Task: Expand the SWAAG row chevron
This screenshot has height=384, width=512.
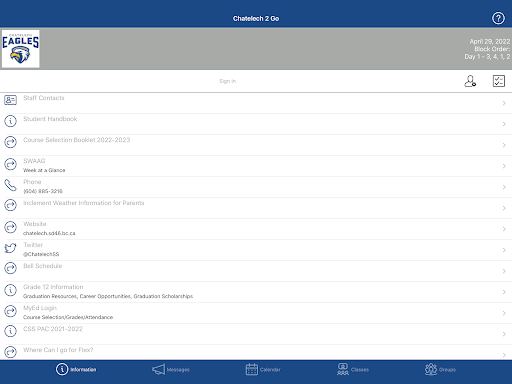Action: click(504, 166)
